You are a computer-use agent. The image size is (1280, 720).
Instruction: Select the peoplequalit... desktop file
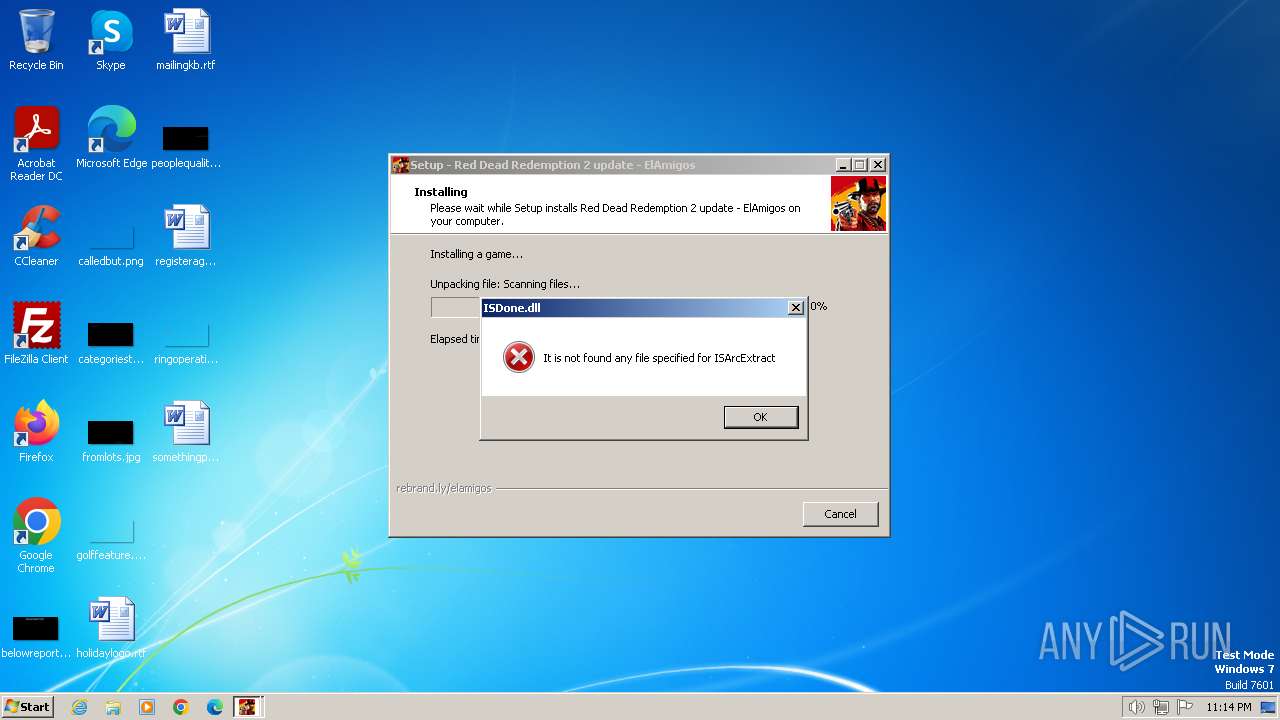pos(186,145)
